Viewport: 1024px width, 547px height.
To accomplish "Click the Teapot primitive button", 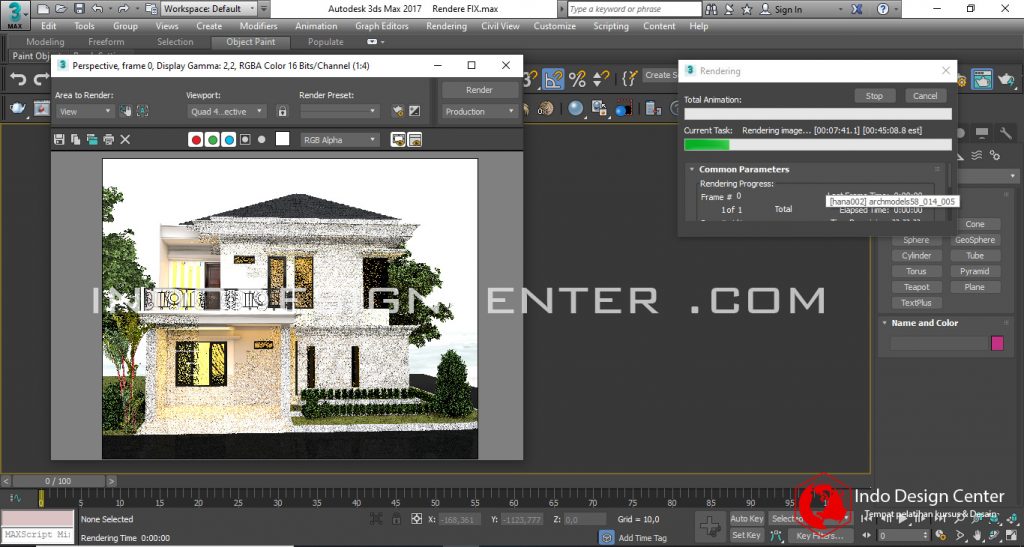I will pyautogui.click(x=916, y=287).
